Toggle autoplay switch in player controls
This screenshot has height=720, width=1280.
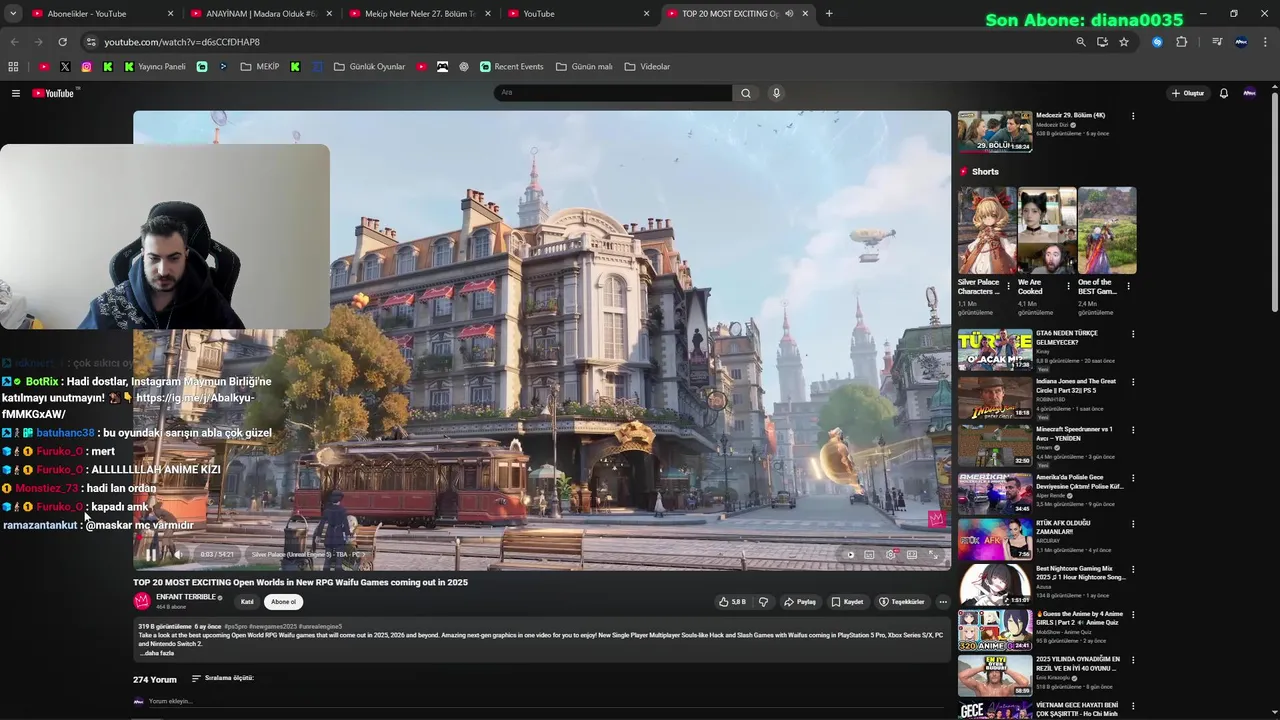pos(849,554)
